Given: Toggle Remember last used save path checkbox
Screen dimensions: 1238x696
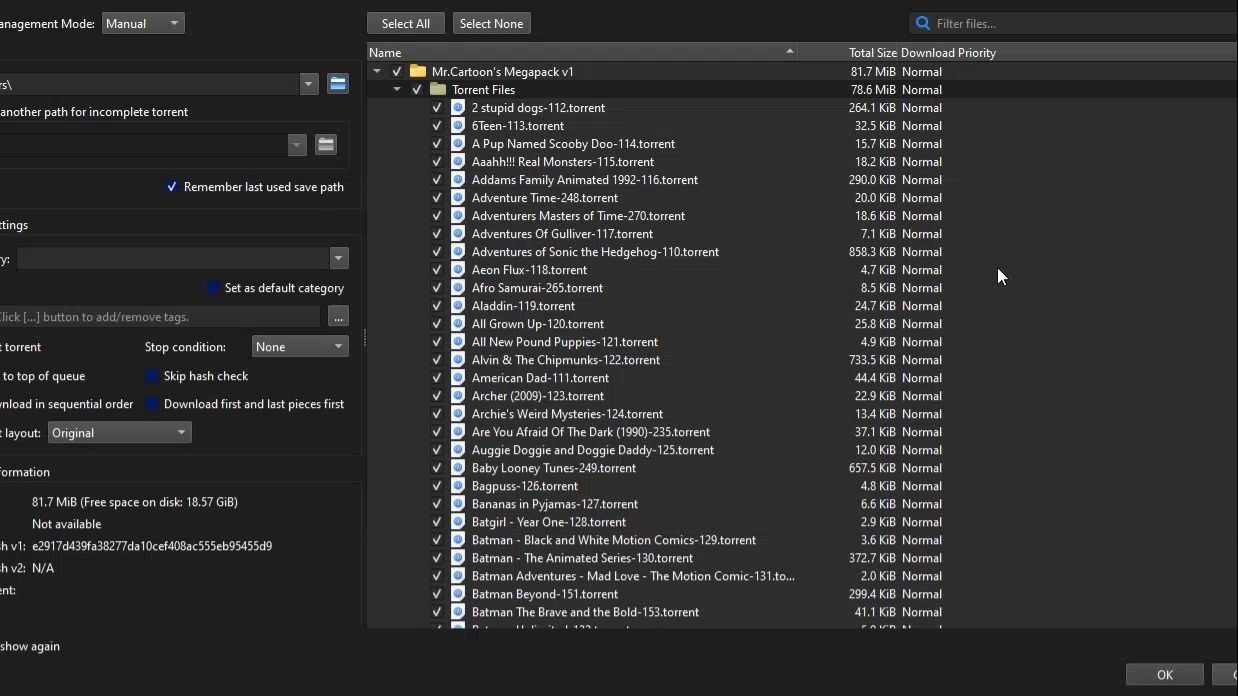Looking at the screenshot, I should click(x=172, y=187).
